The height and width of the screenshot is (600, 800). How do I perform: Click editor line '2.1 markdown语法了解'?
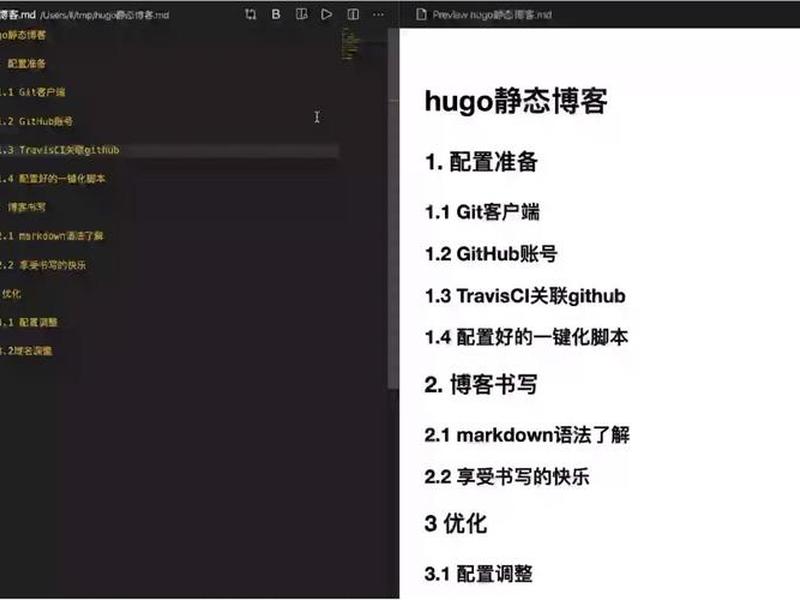click(52, 236)
